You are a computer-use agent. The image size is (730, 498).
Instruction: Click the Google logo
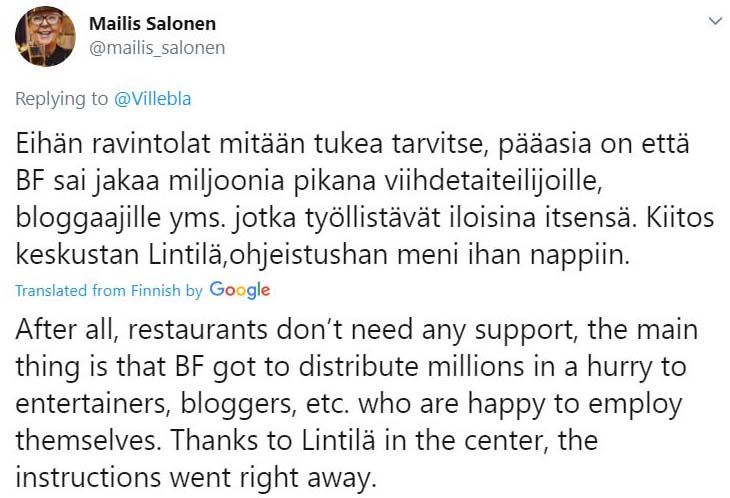(240, 290)
